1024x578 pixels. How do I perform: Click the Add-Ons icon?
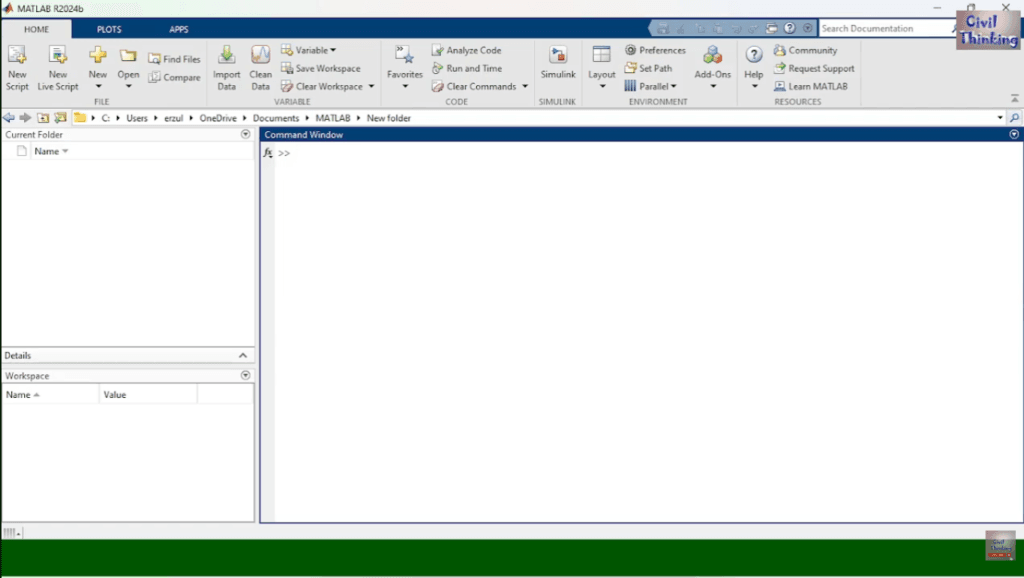coord(713,62)
